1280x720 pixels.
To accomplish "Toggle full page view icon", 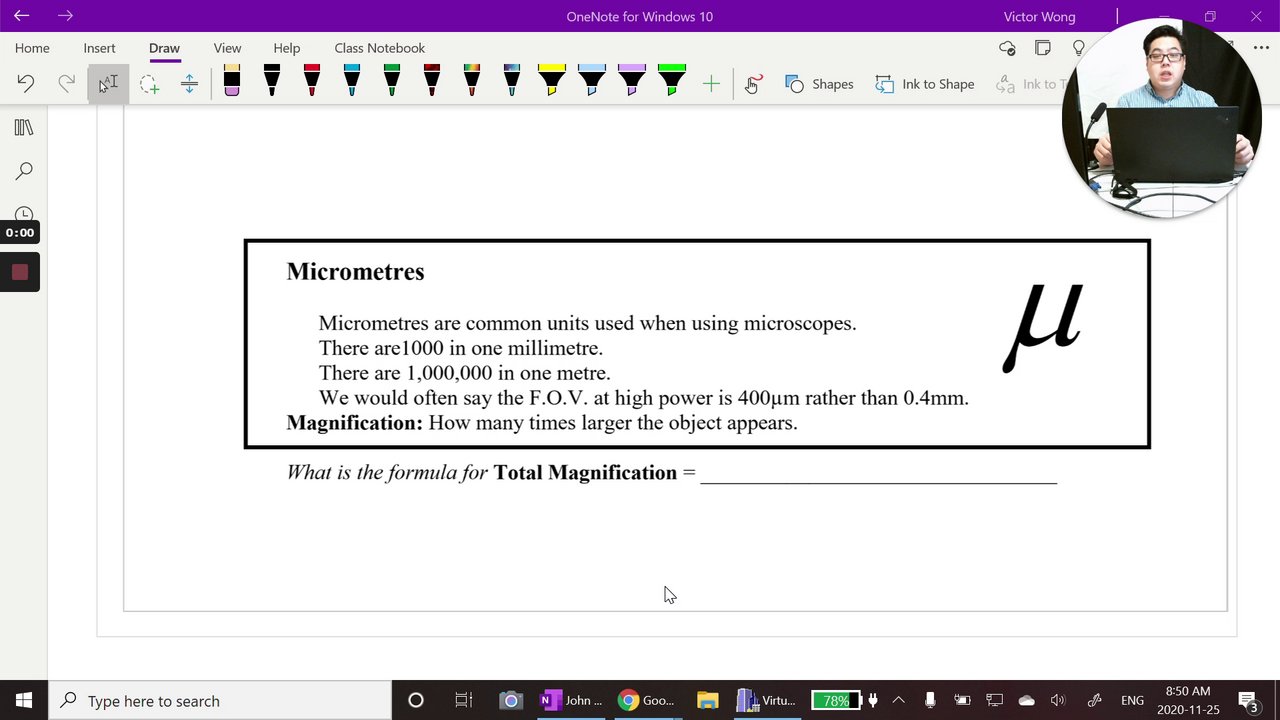I will (x=1043, y=48).
